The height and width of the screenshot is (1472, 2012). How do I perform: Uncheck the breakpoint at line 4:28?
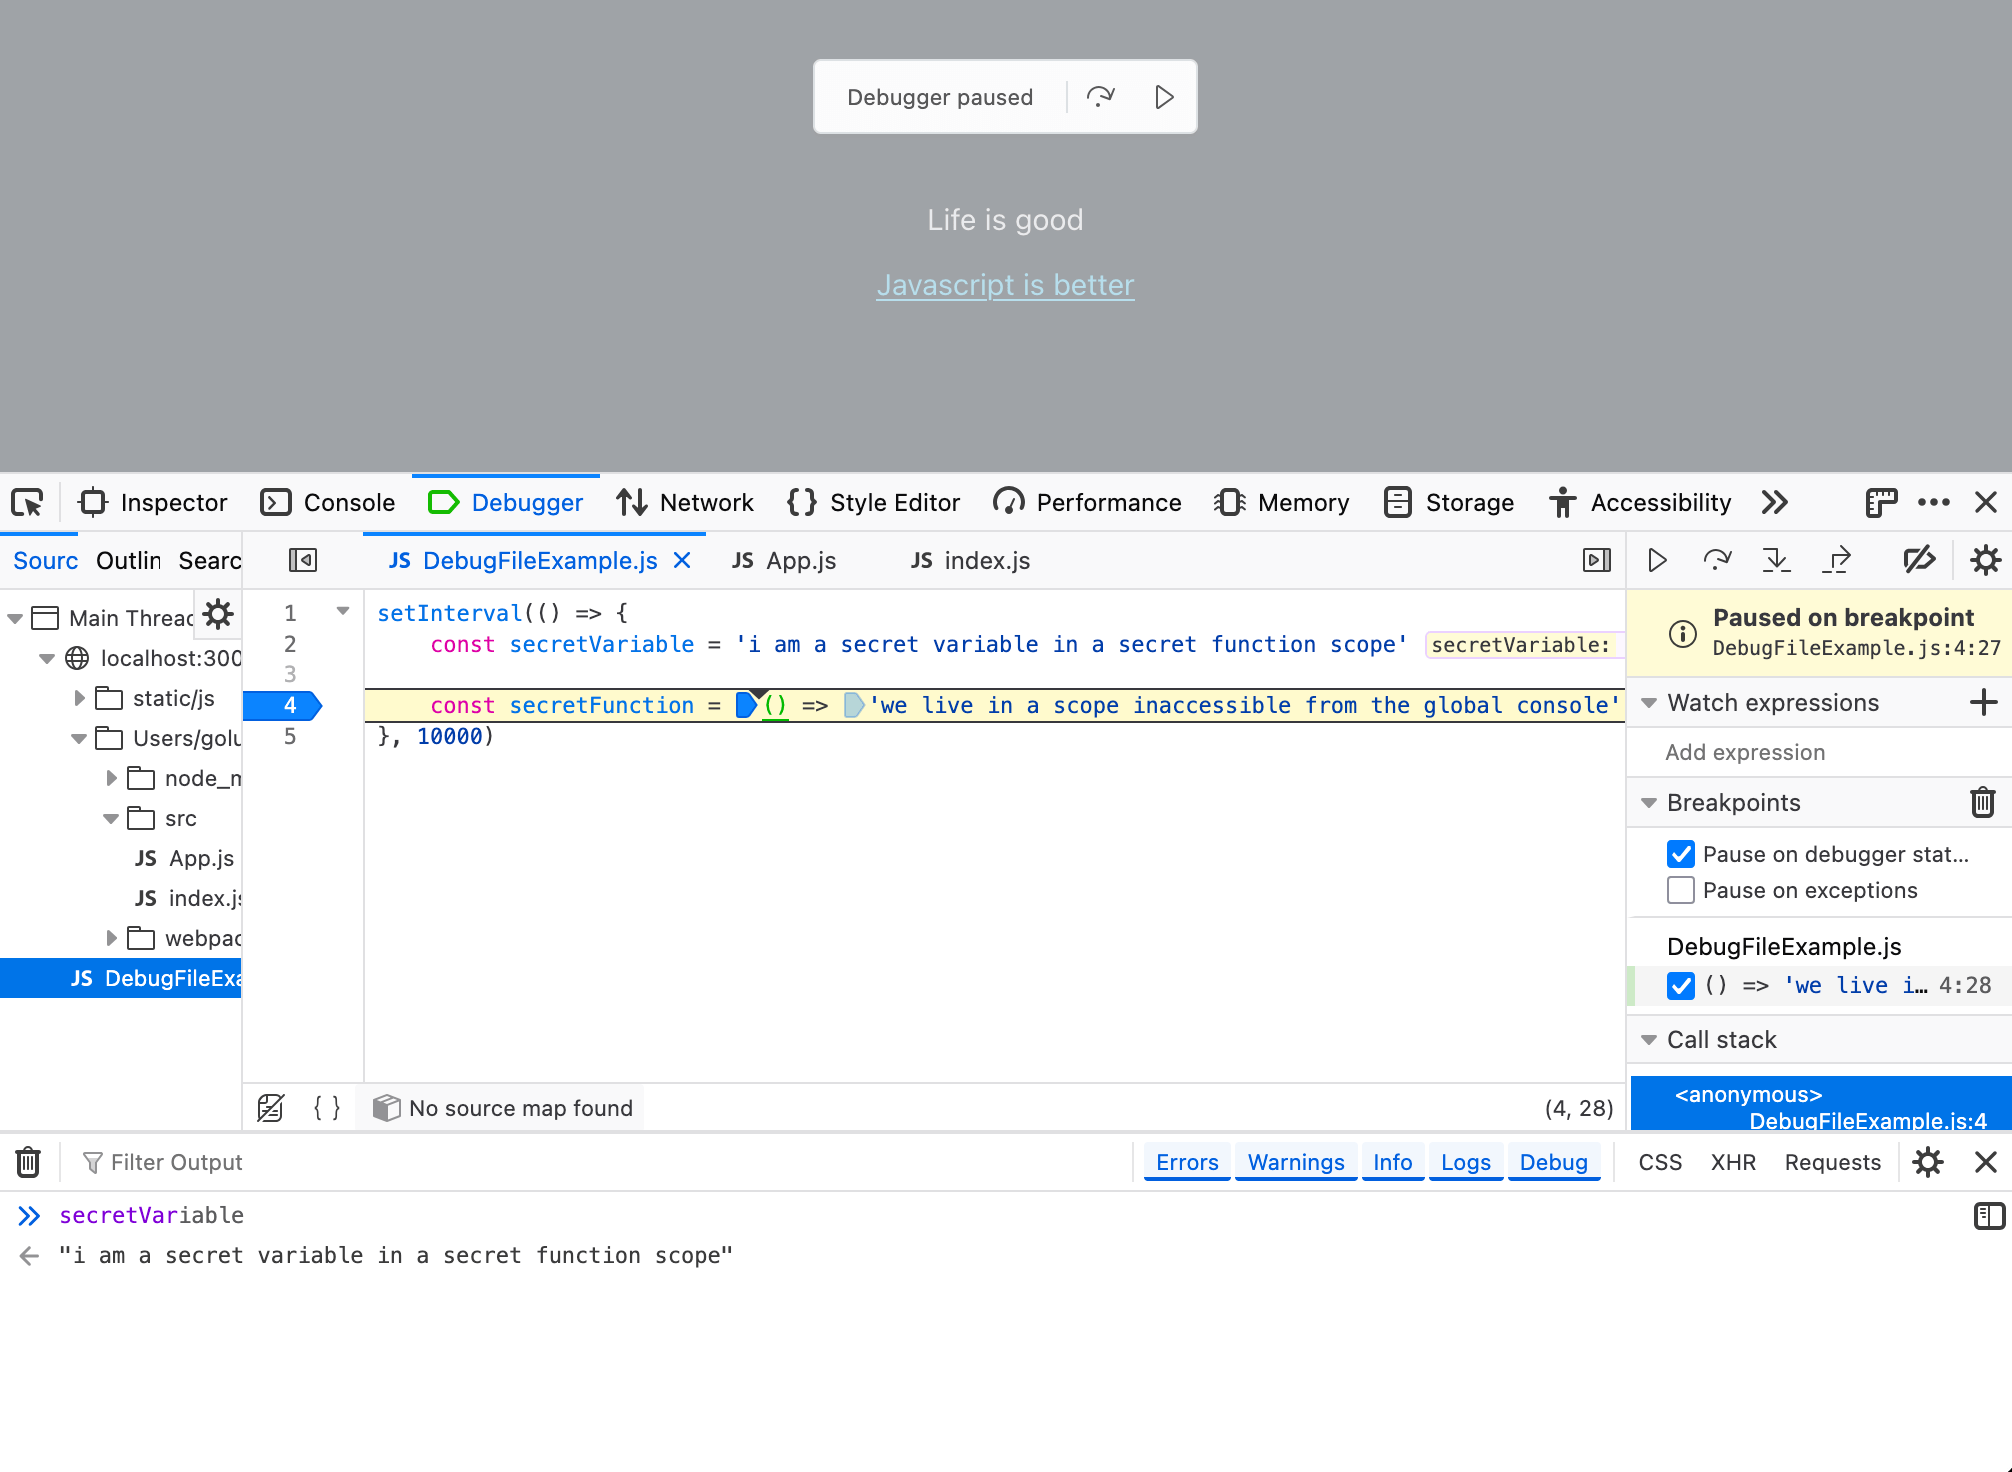1681,986
